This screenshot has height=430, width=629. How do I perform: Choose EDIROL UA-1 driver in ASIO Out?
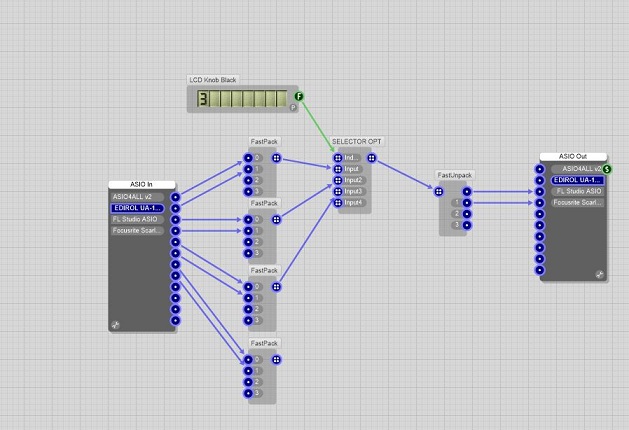click(x=578, y=180)
